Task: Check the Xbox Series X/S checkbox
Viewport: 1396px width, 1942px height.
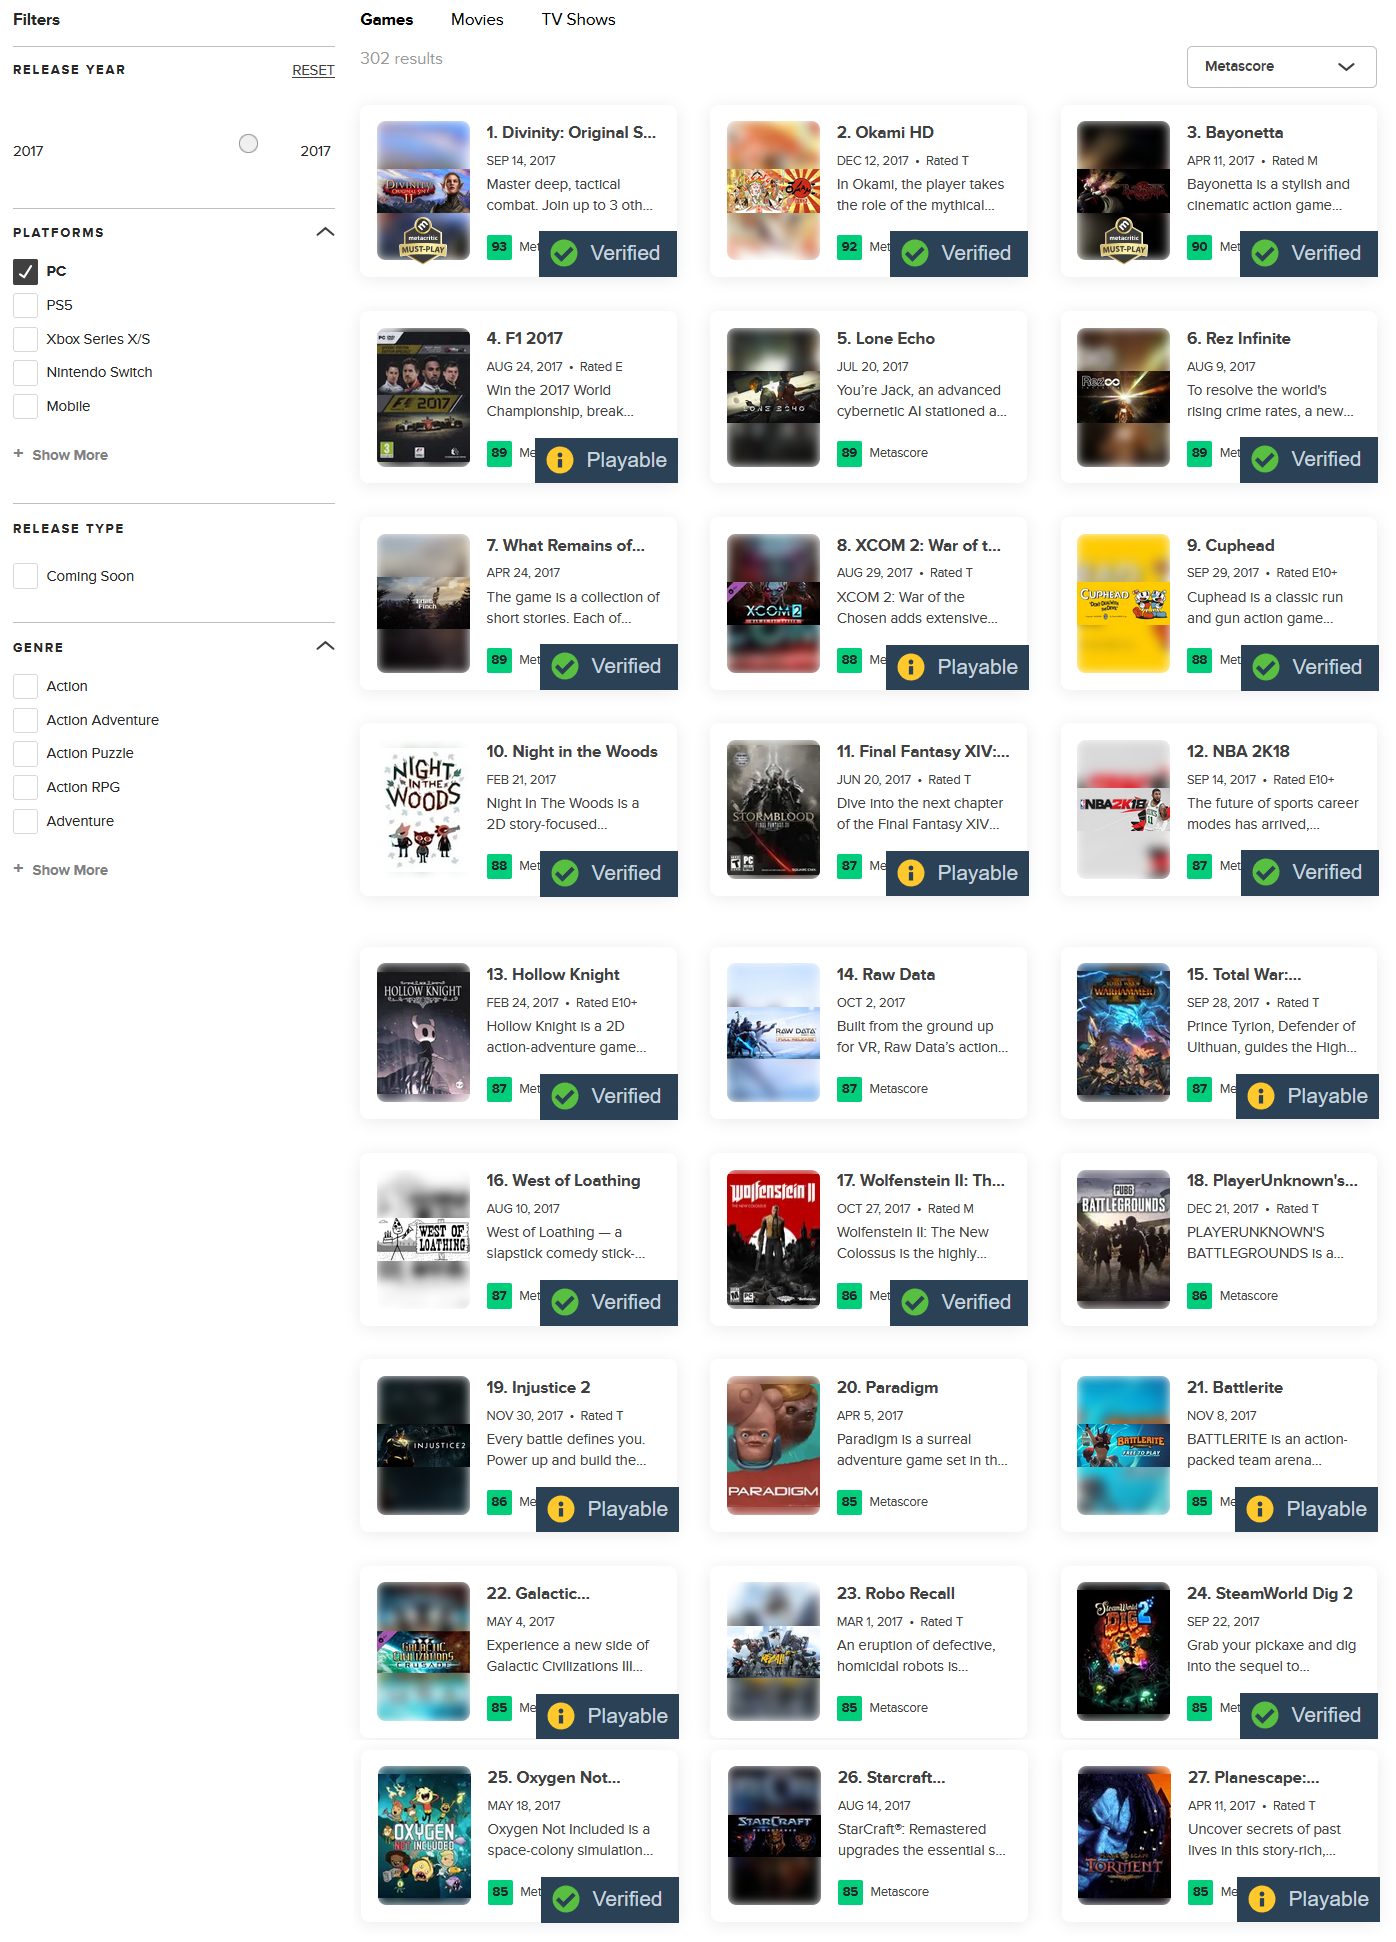Action: pyautogui.click(x=26, y=339)
